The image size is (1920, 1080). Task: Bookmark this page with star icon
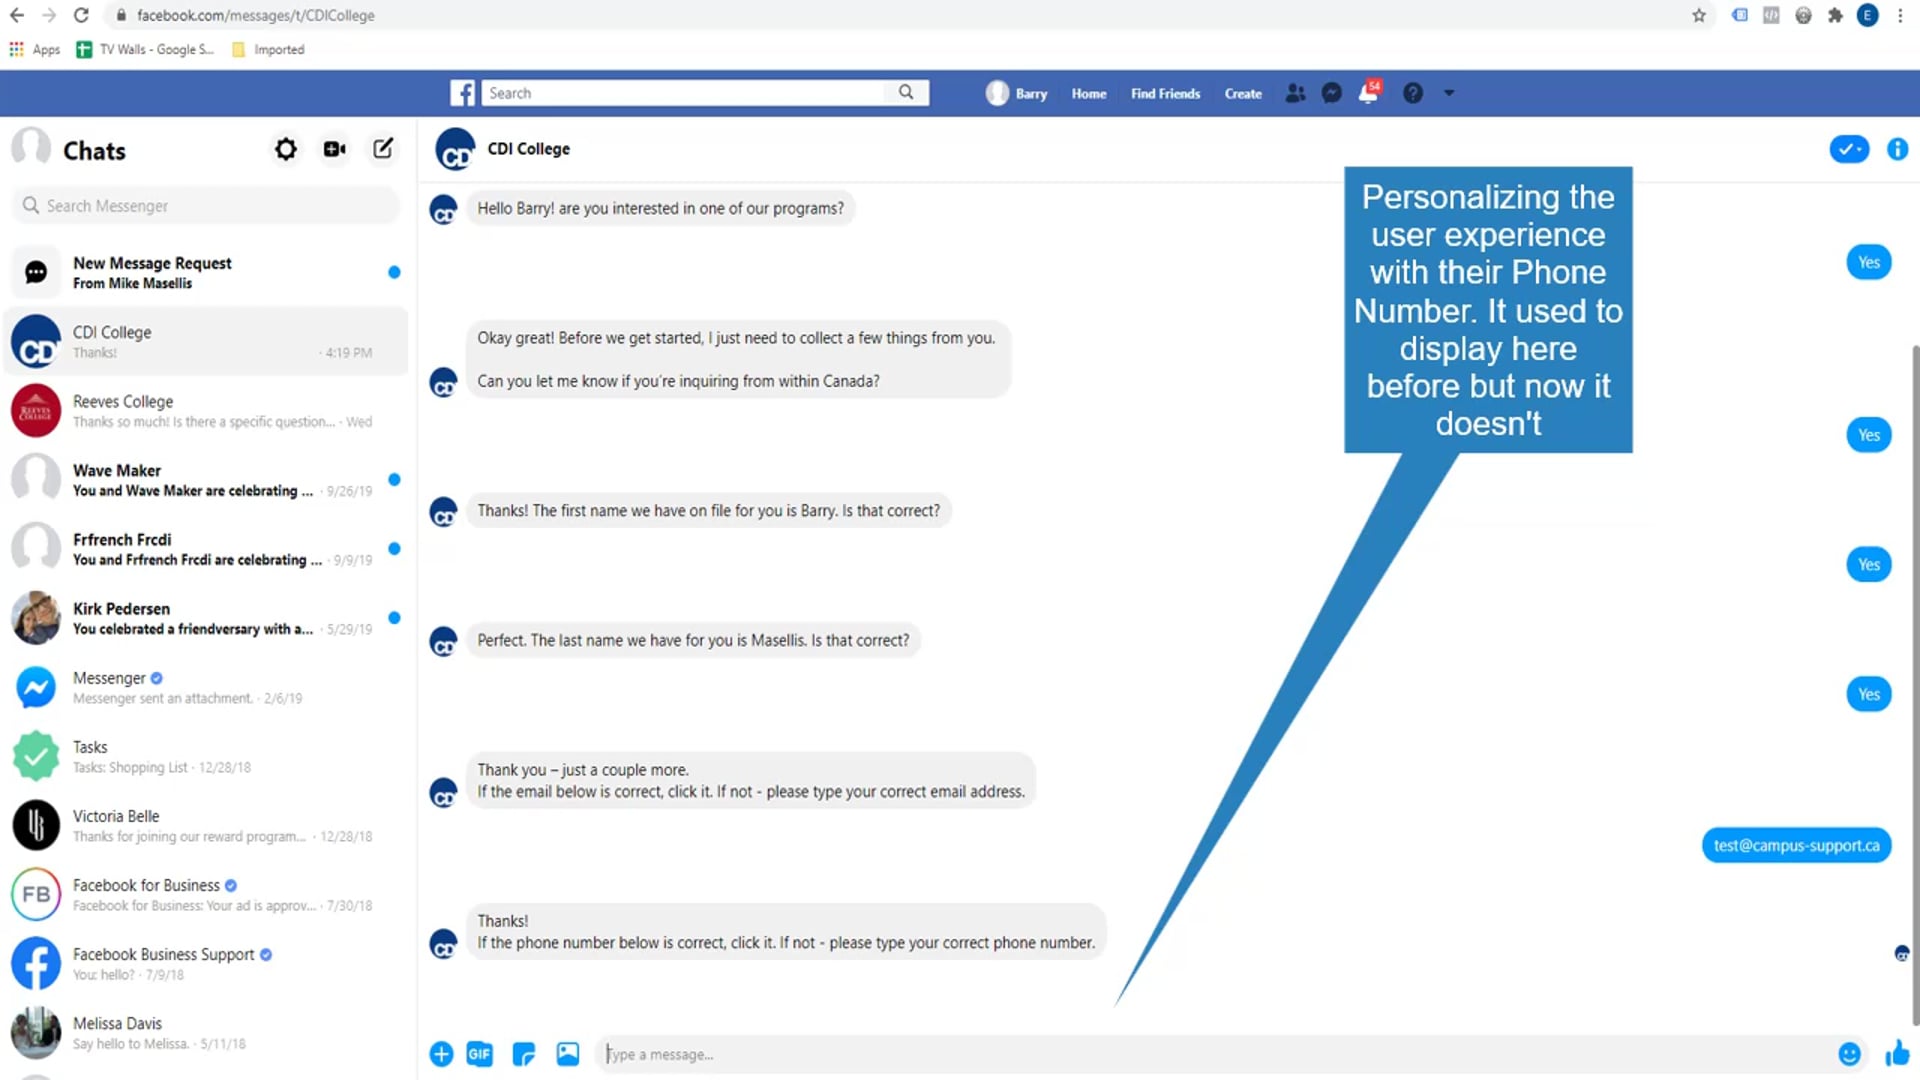(1699, 15)
